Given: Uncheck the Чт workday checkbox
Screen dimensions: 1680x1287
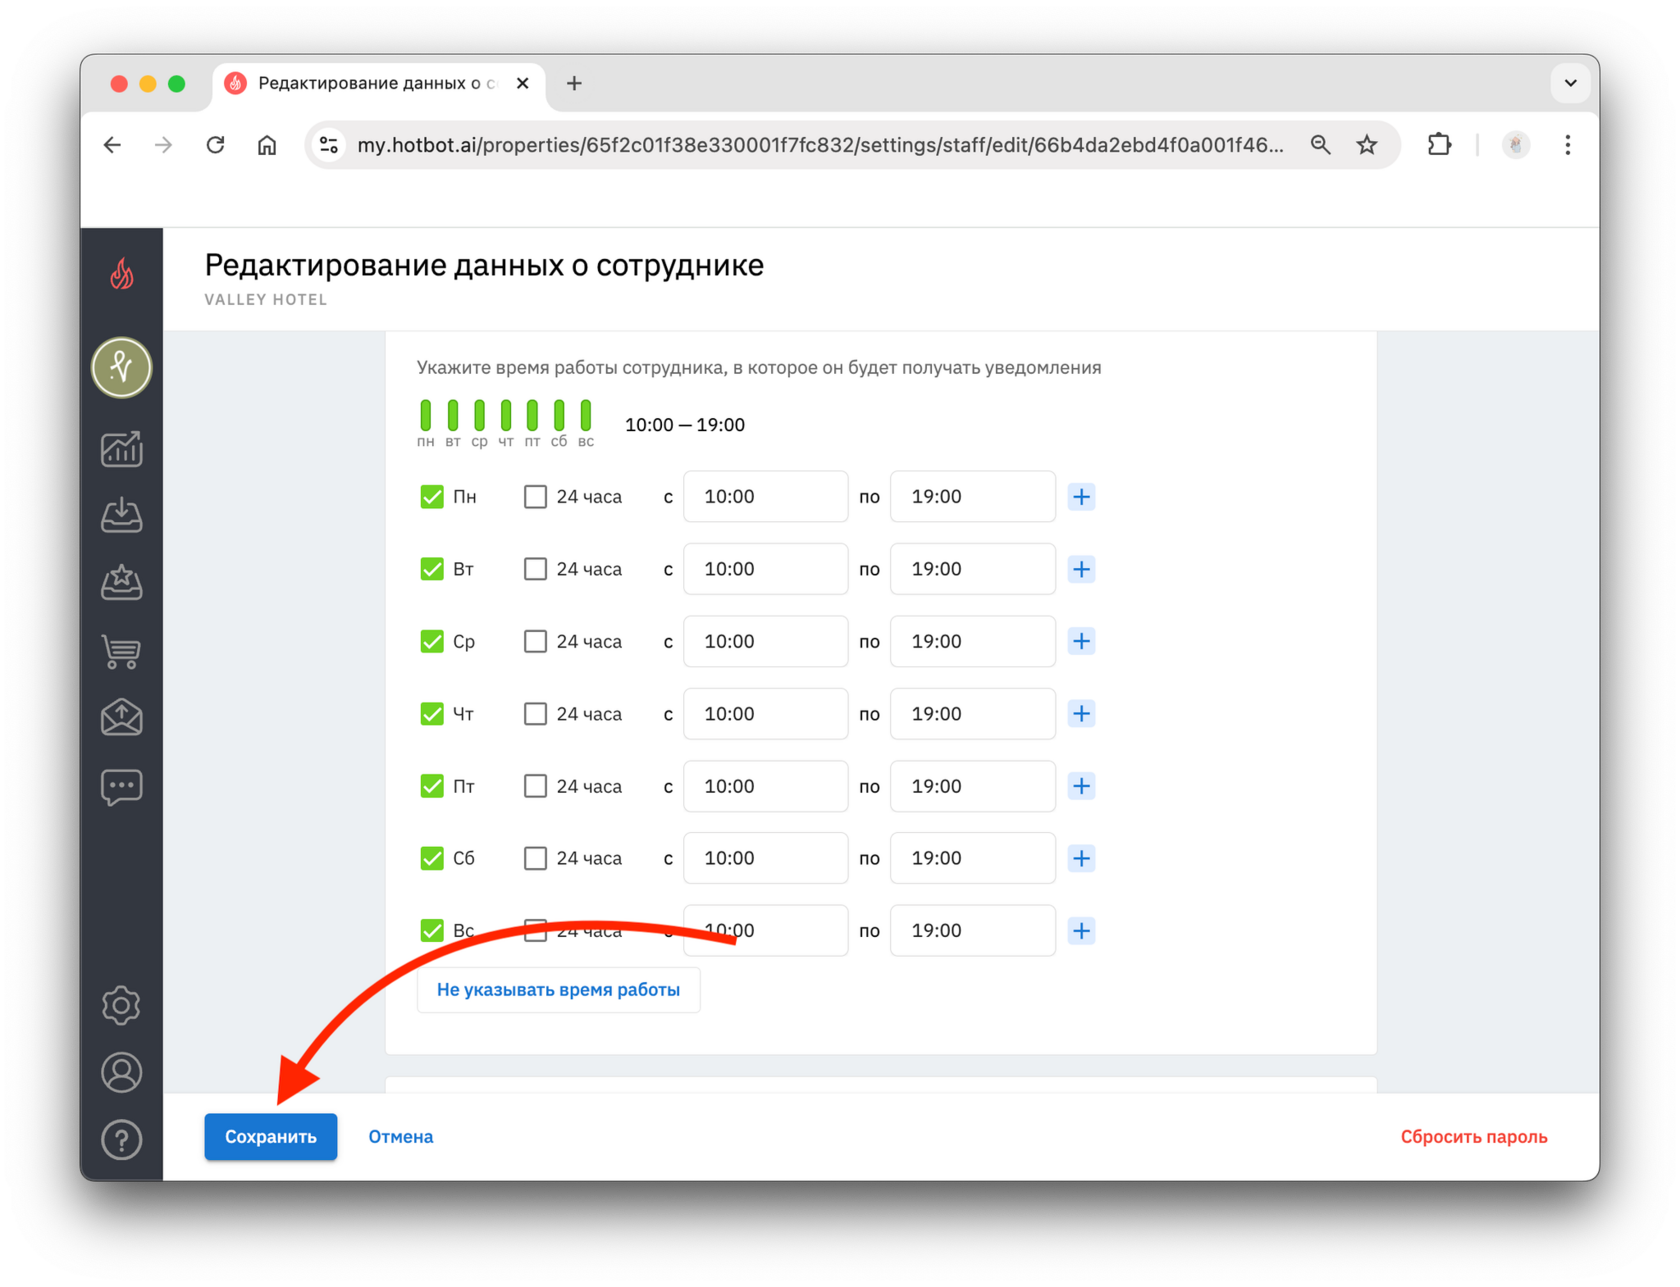Looking at the screenshot, I should (432, 714).
